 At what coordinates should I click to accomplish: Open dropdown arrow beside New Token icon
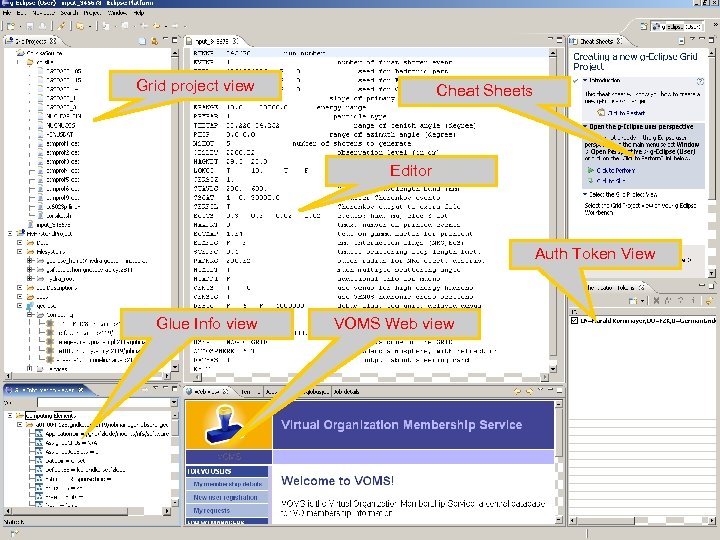point(642,301)
